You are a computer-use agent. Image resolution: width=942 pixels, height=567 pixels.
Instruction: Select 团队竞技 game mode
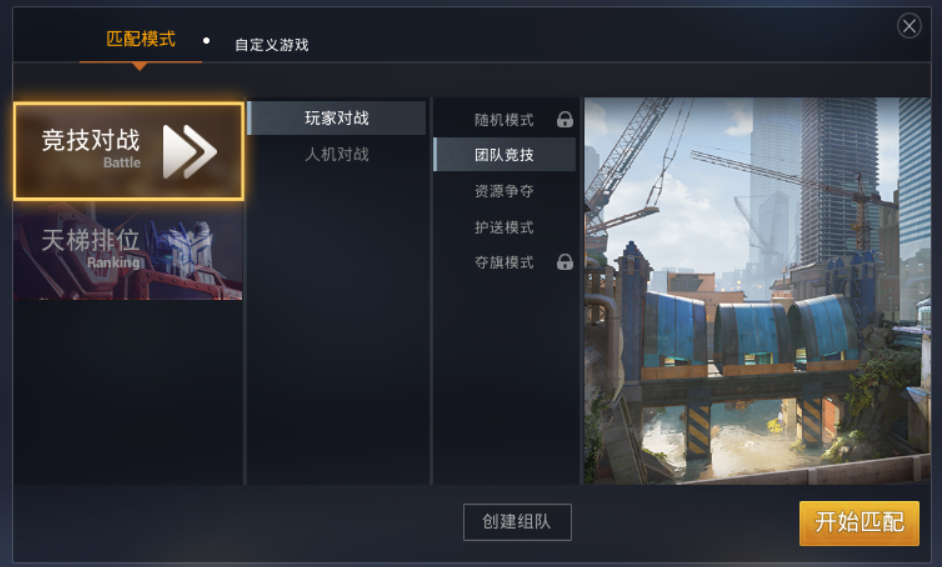click(x=504, y=154)
